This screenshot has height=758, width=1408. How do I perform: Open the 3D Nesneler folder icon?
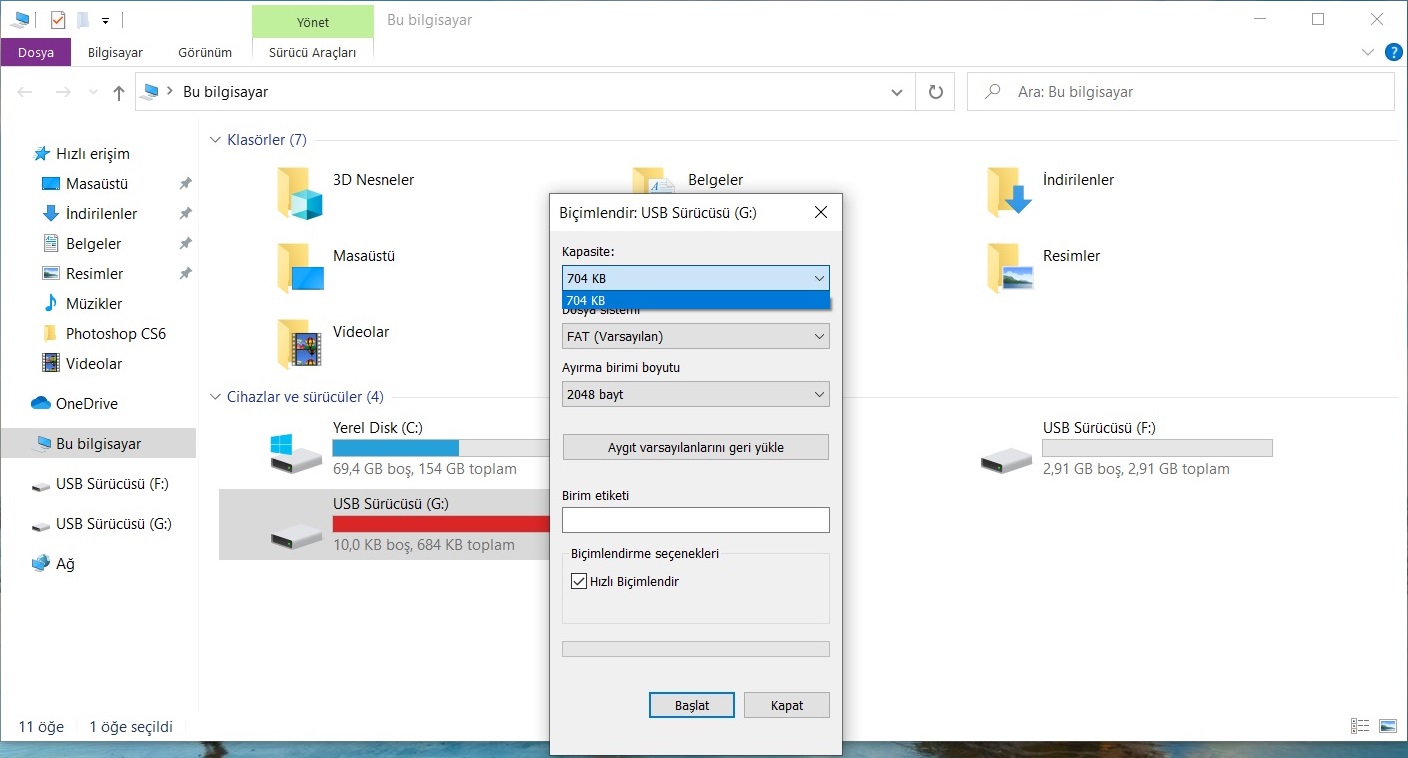pyautogui.click(x=300, y=193)
